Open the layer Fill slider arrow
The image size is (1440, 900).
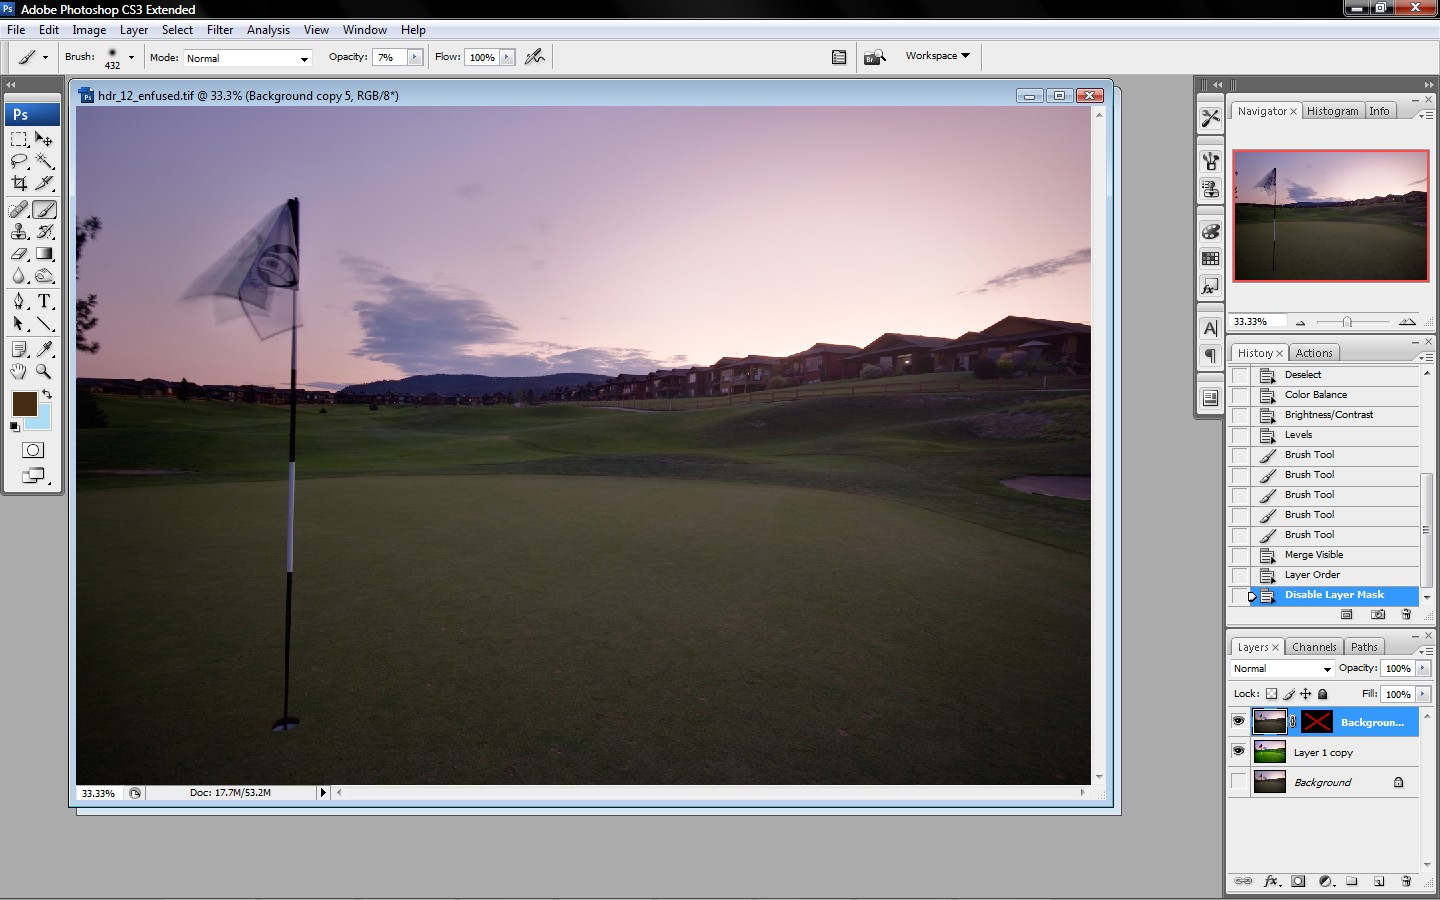tap(1423, 694)
